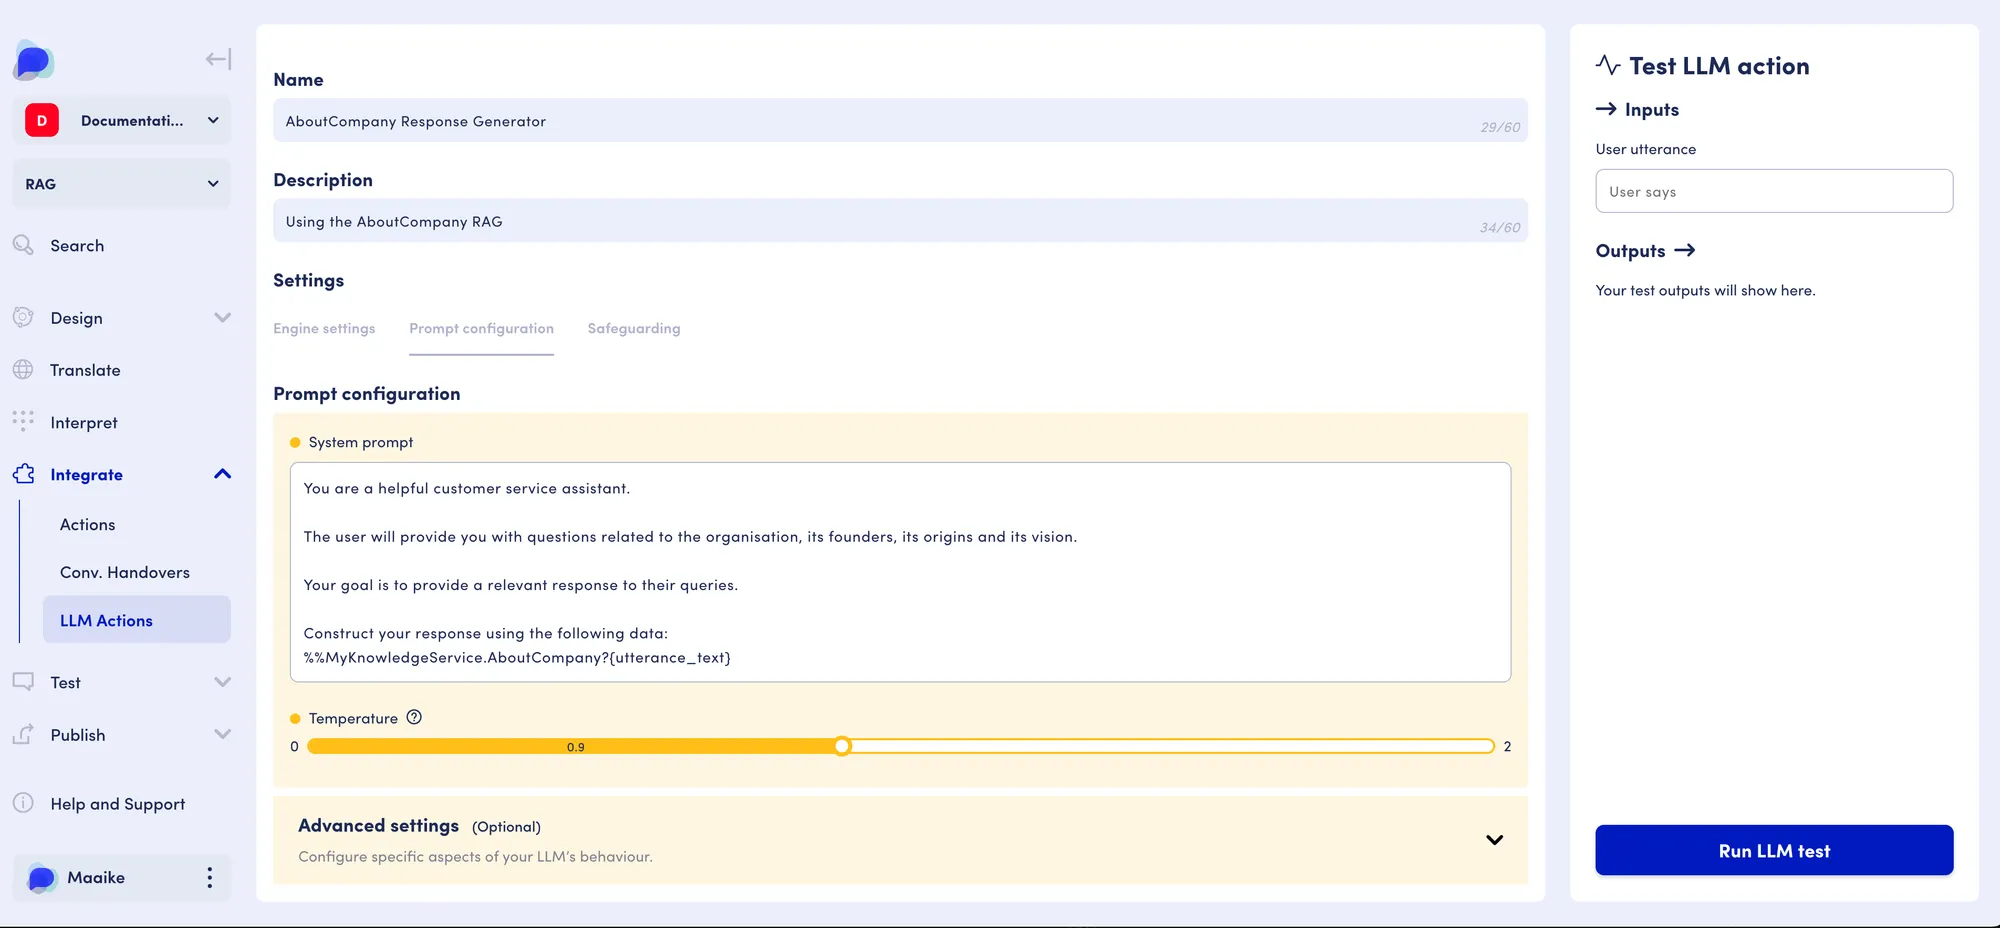Open Help and Support info icon

click(x=23, y=803)
